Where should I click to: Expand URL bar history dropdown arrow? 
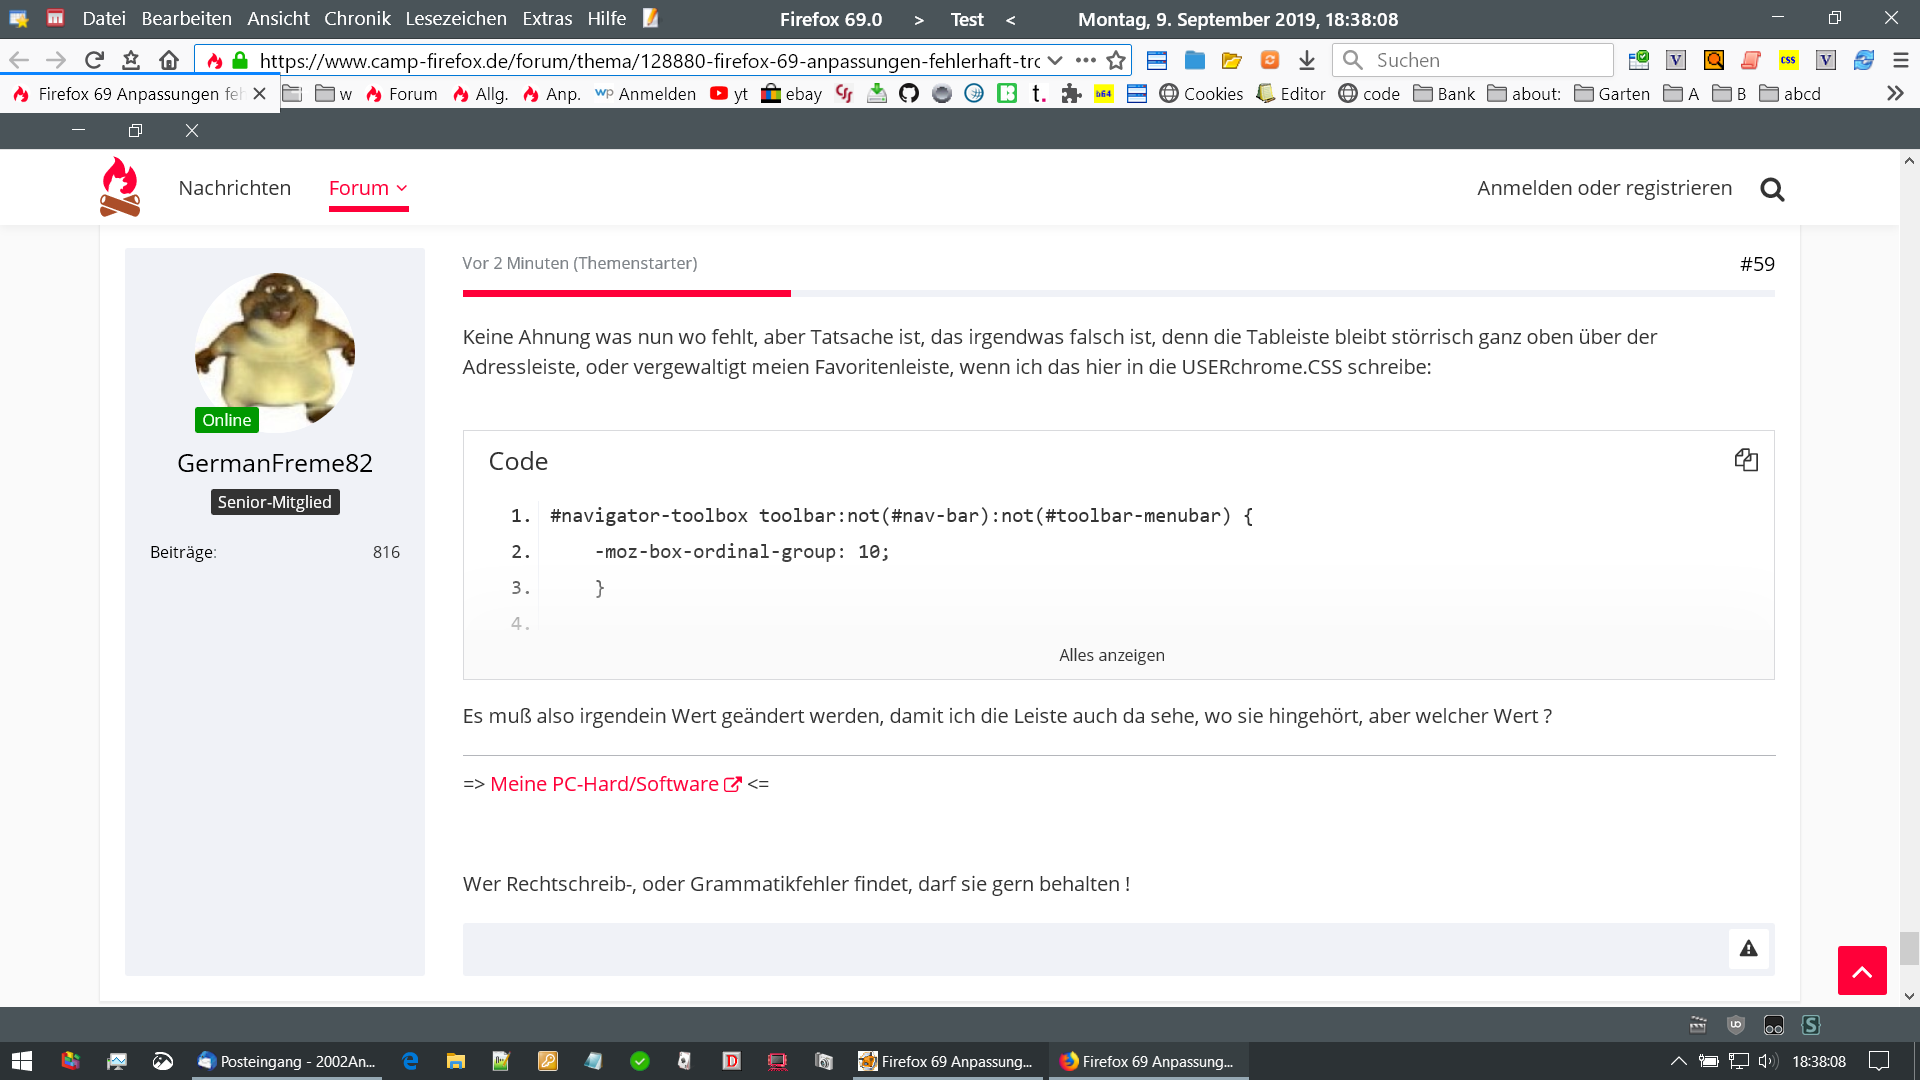point(1055,60)
